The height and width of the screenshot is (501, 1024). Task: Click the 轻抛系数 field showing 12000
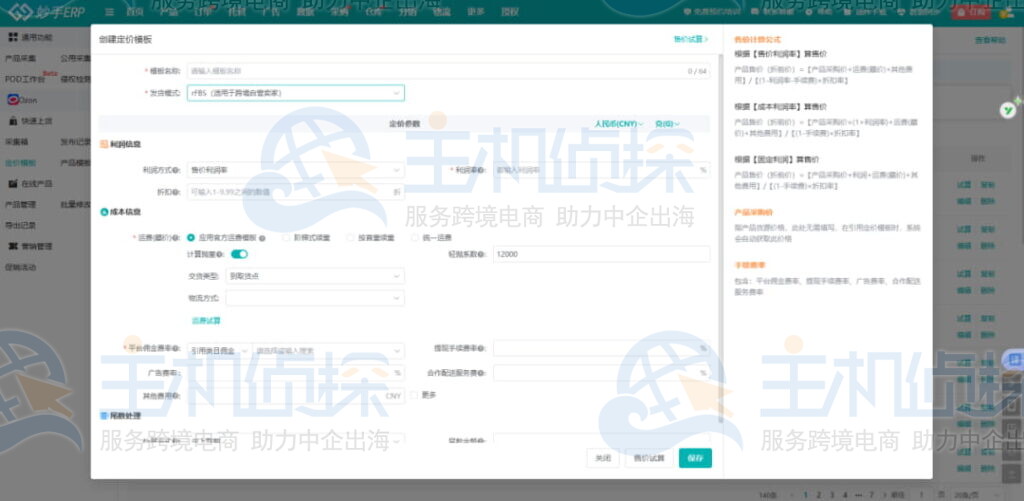click(x=601, y=254)
